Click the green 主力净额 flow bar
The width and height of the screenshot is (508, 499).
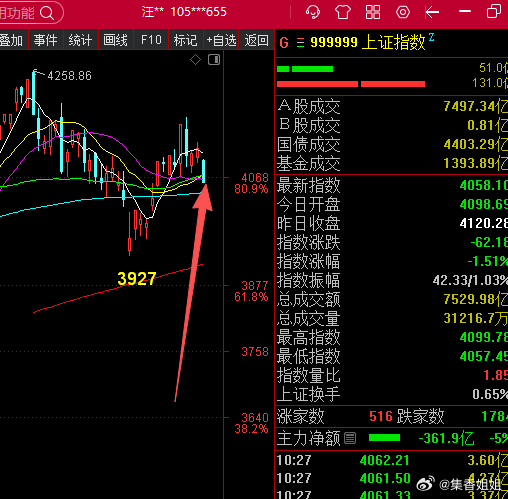tap(384, 438)
